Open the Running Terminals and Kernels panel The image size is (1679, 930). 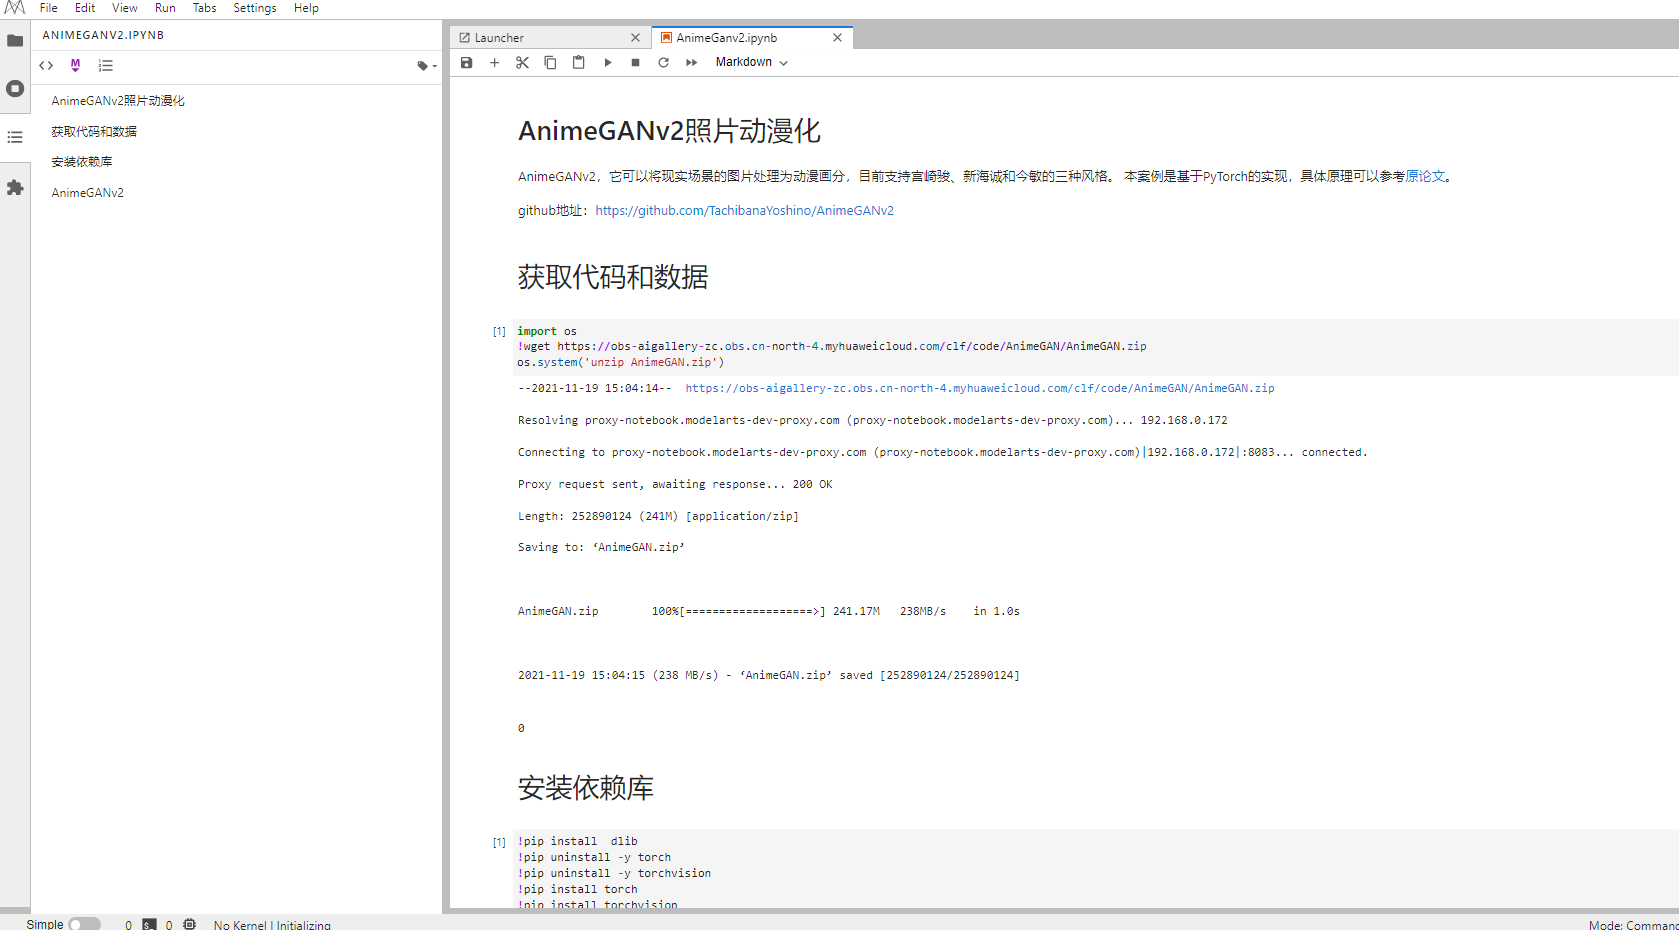[x=15, y=89]
